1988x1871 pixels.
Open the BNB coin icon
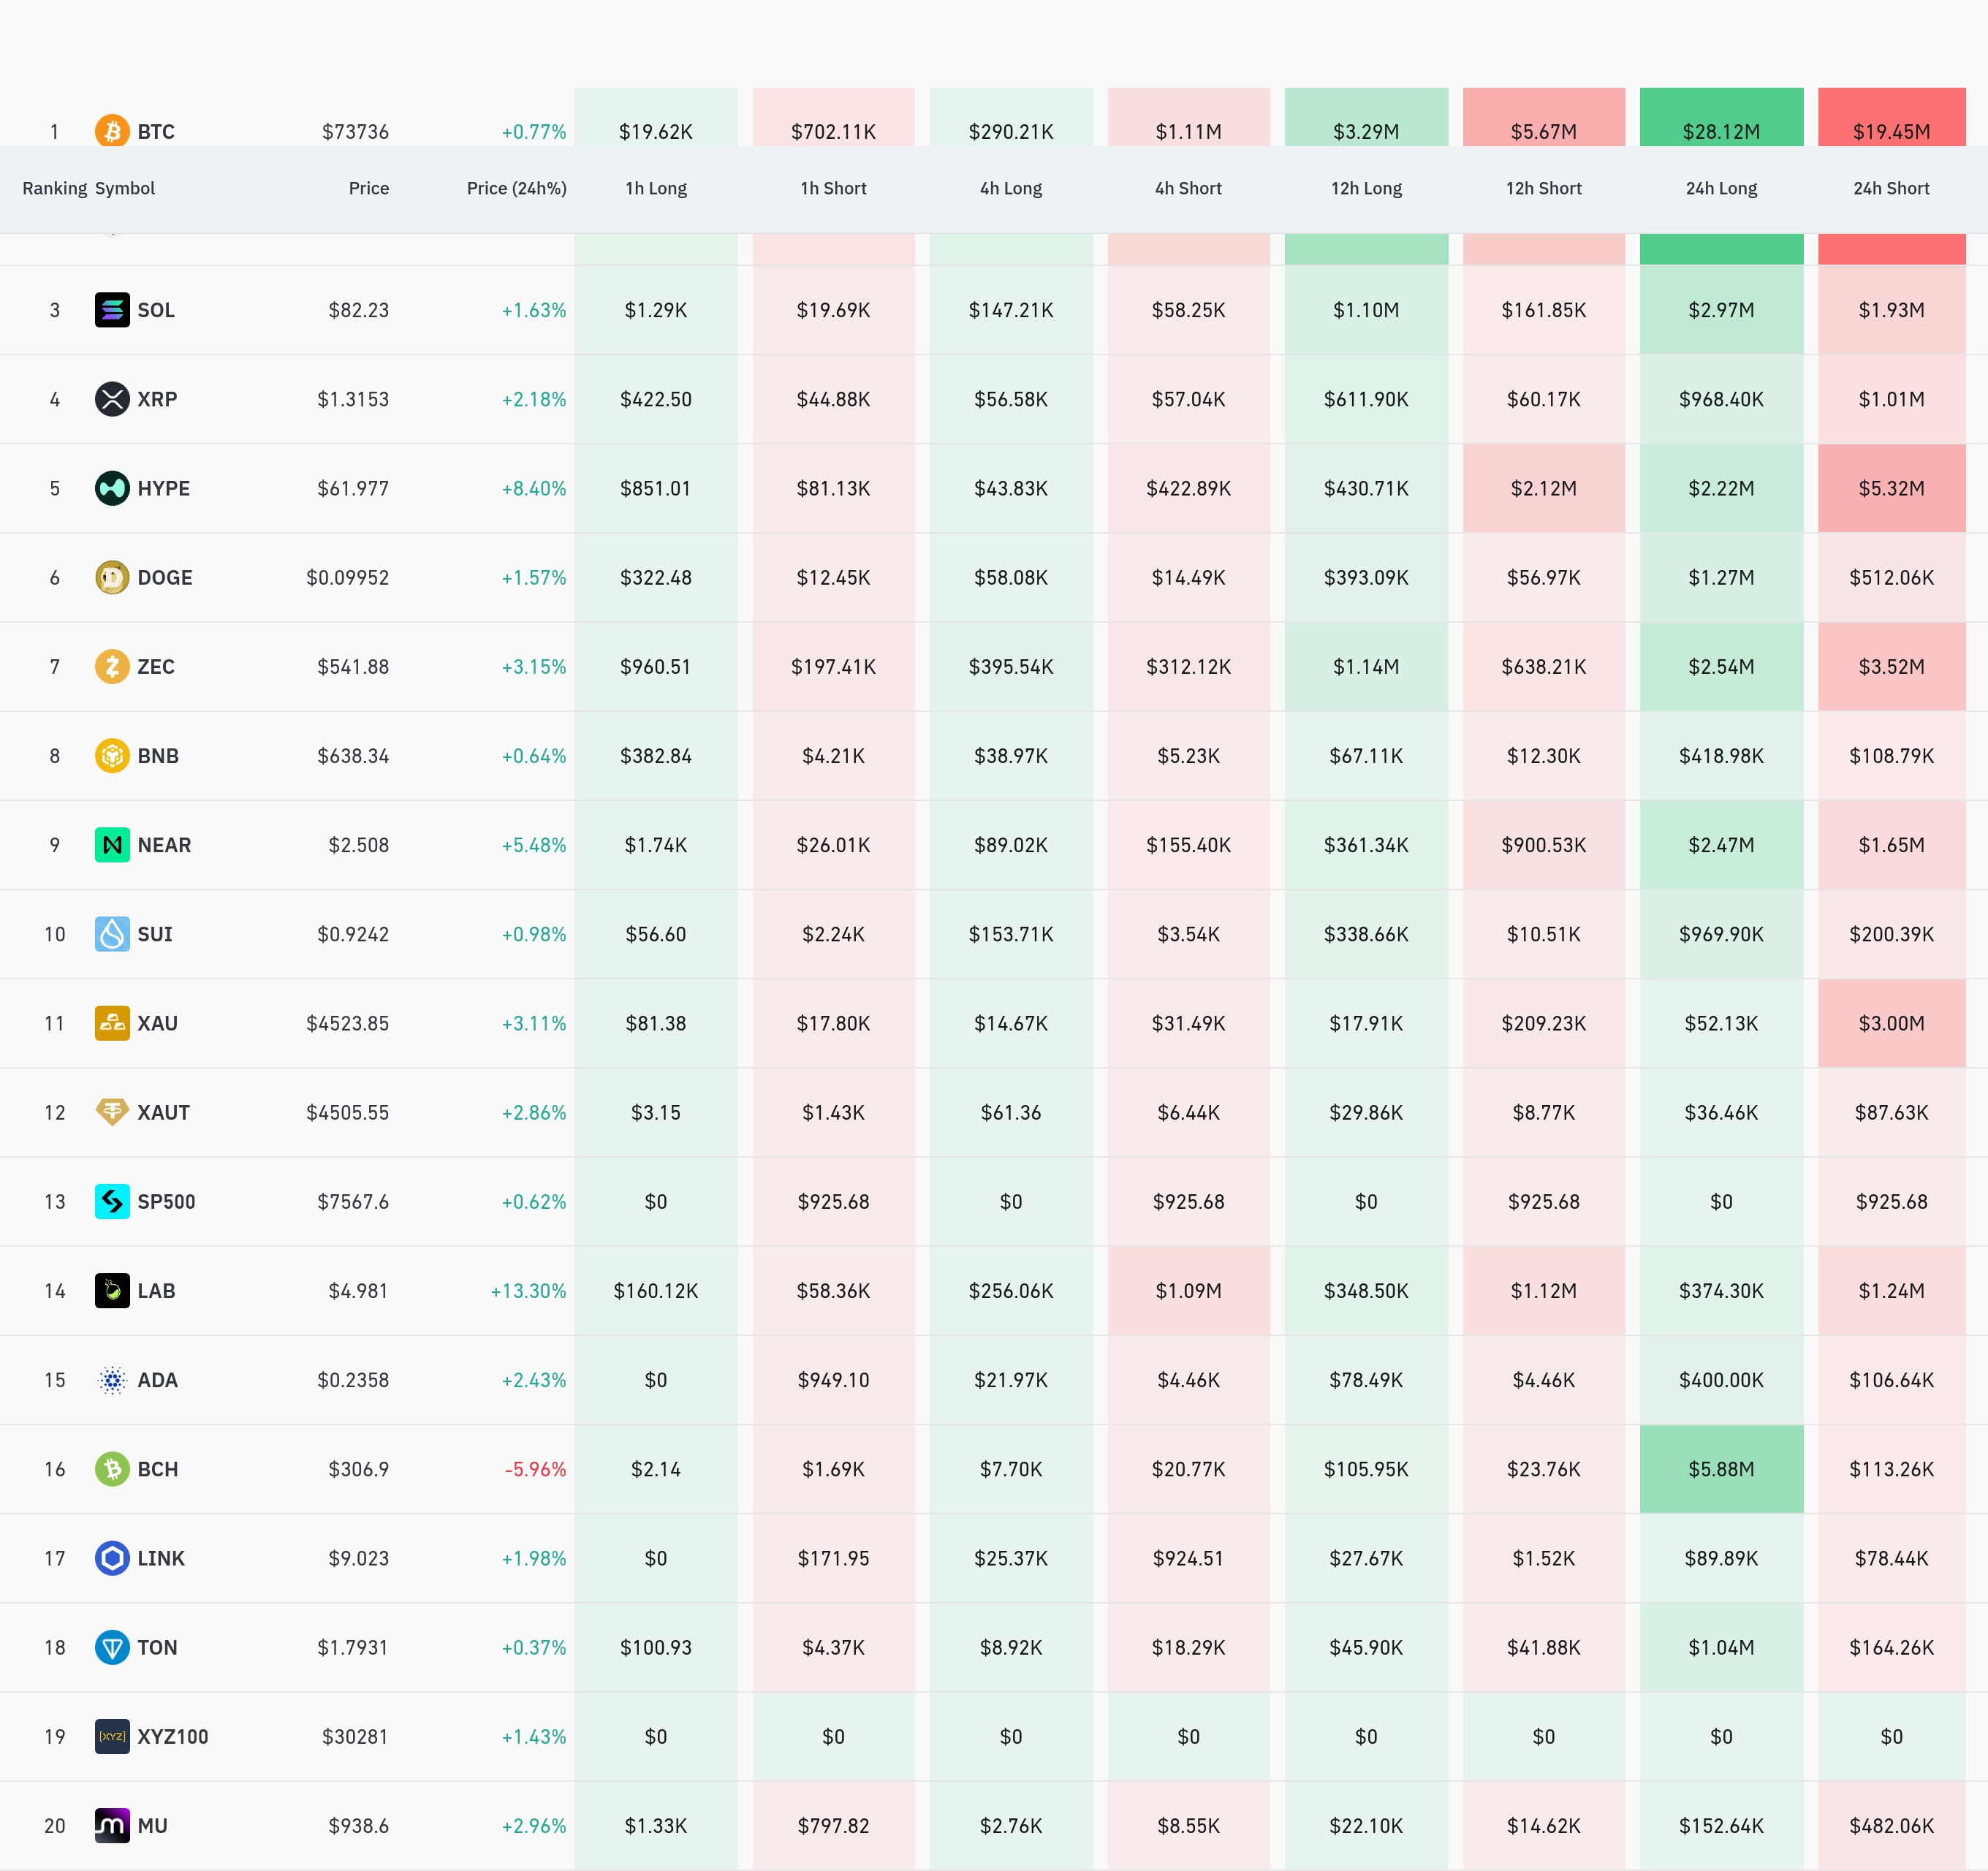pyautogui.click(x=112, y=755)
